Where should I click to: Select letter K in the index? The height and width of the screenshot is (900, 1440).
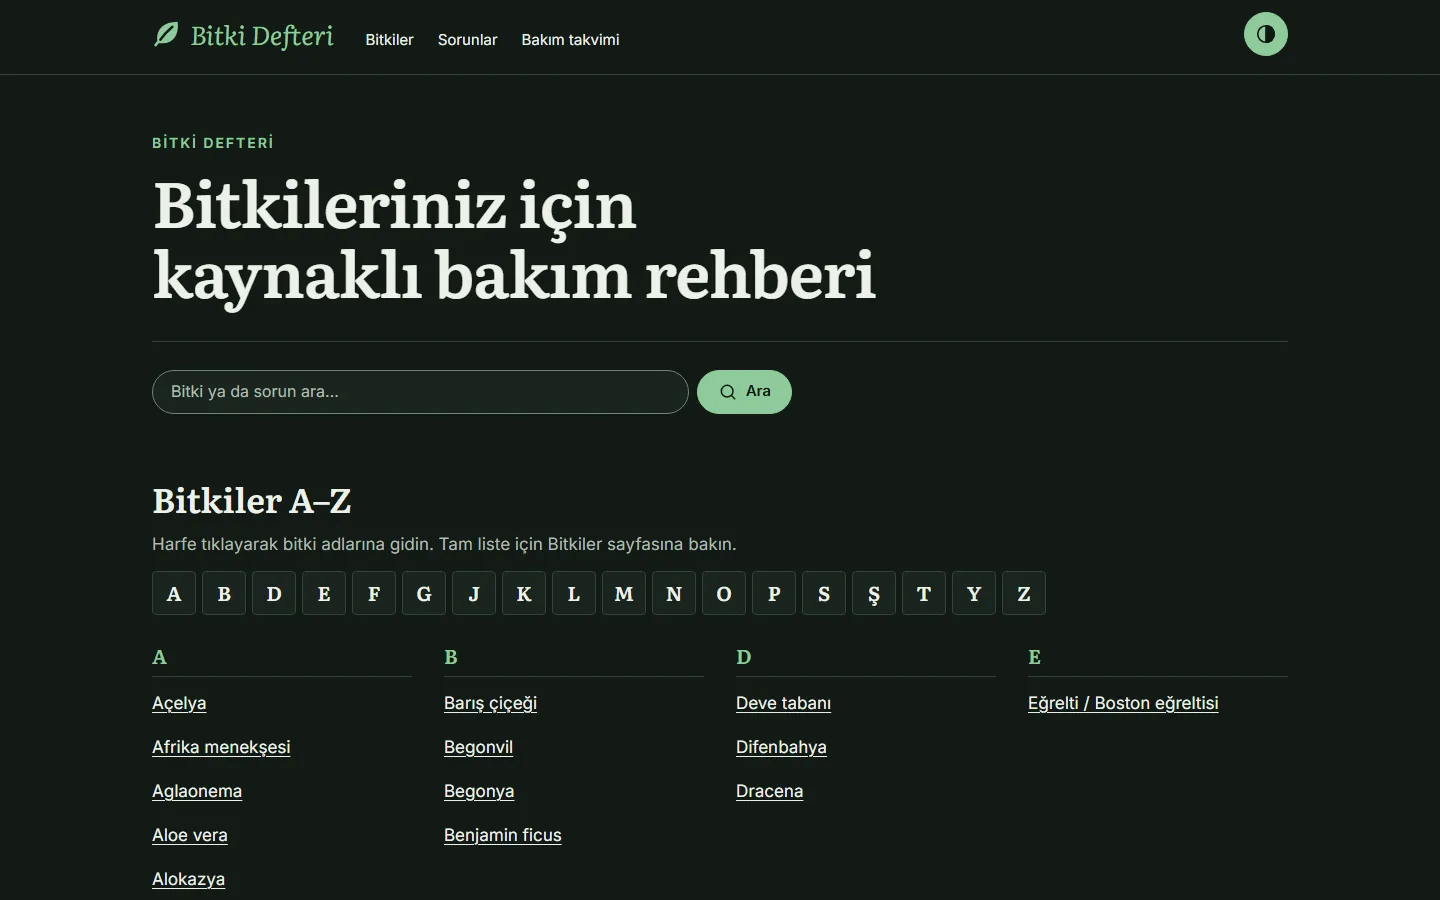pos(524,593)
